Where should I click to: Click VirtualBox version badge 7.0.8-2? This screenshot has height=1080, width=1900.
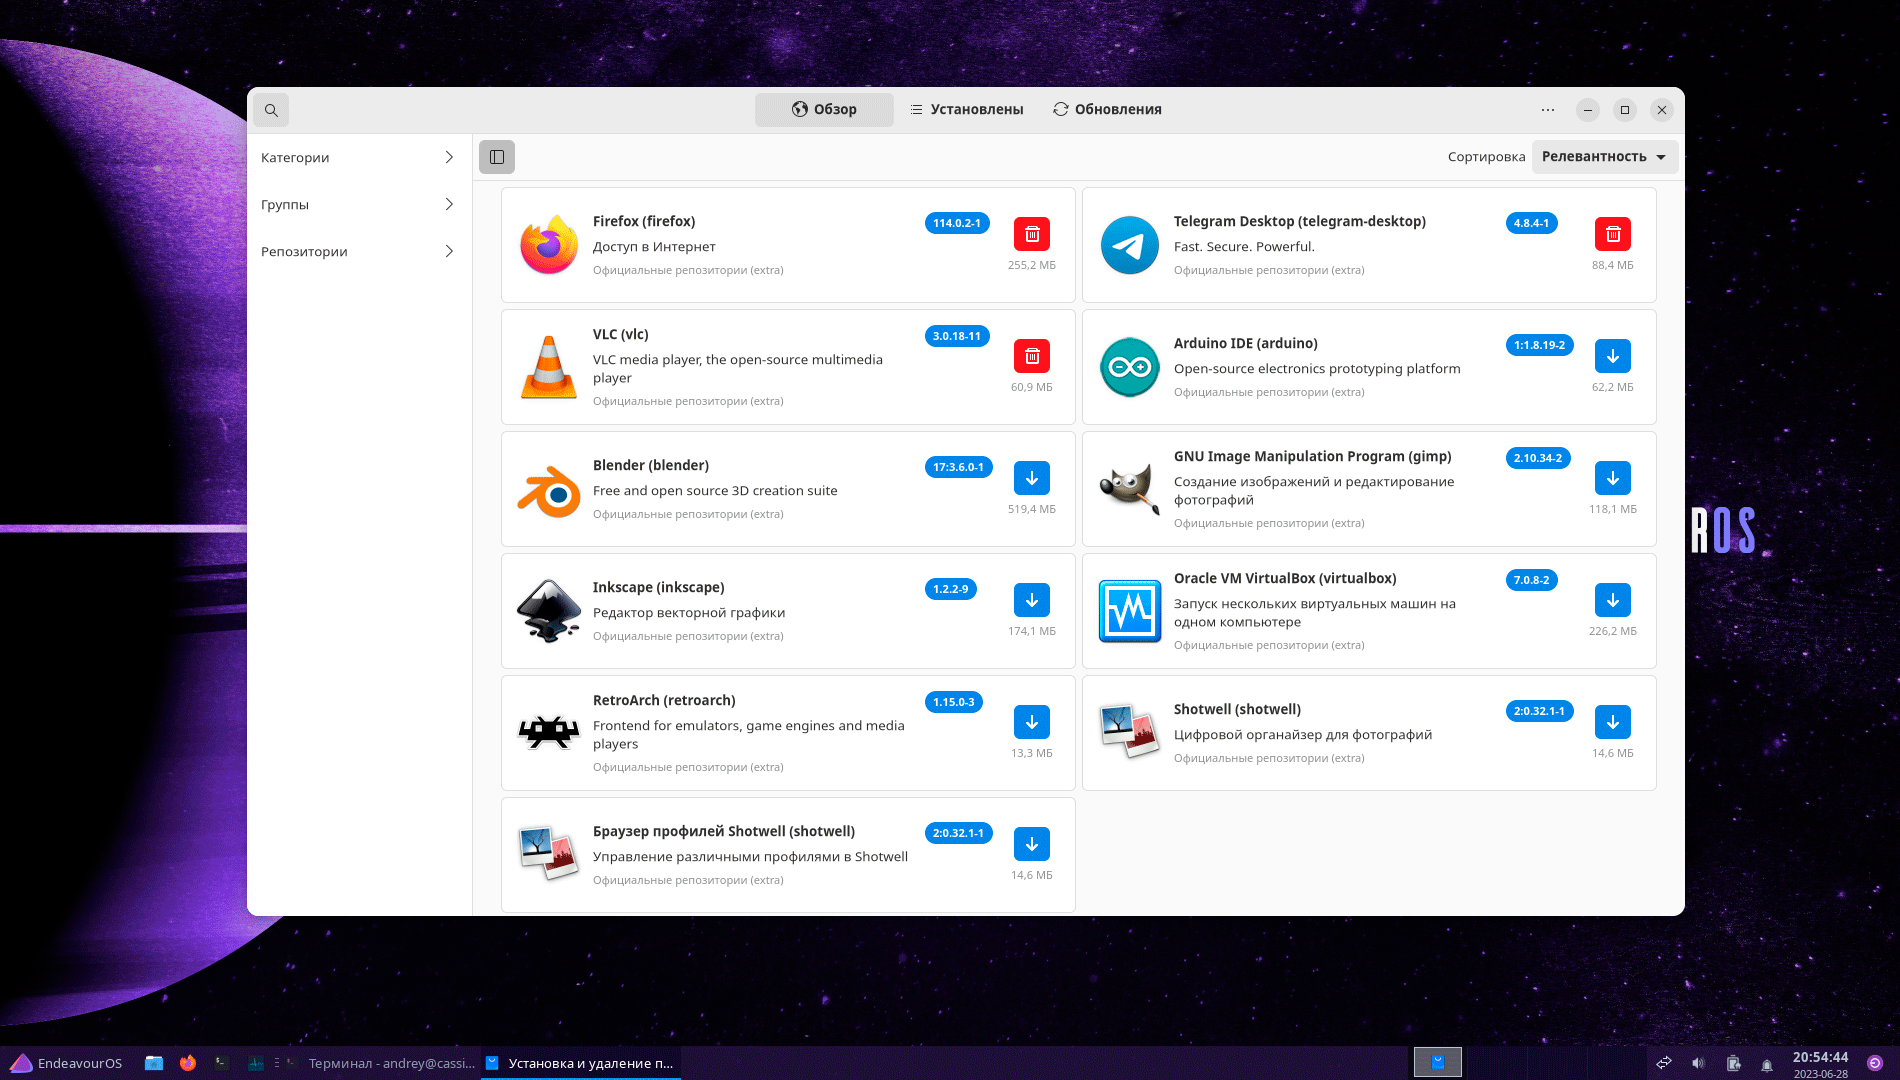[x=1531, y=580]
